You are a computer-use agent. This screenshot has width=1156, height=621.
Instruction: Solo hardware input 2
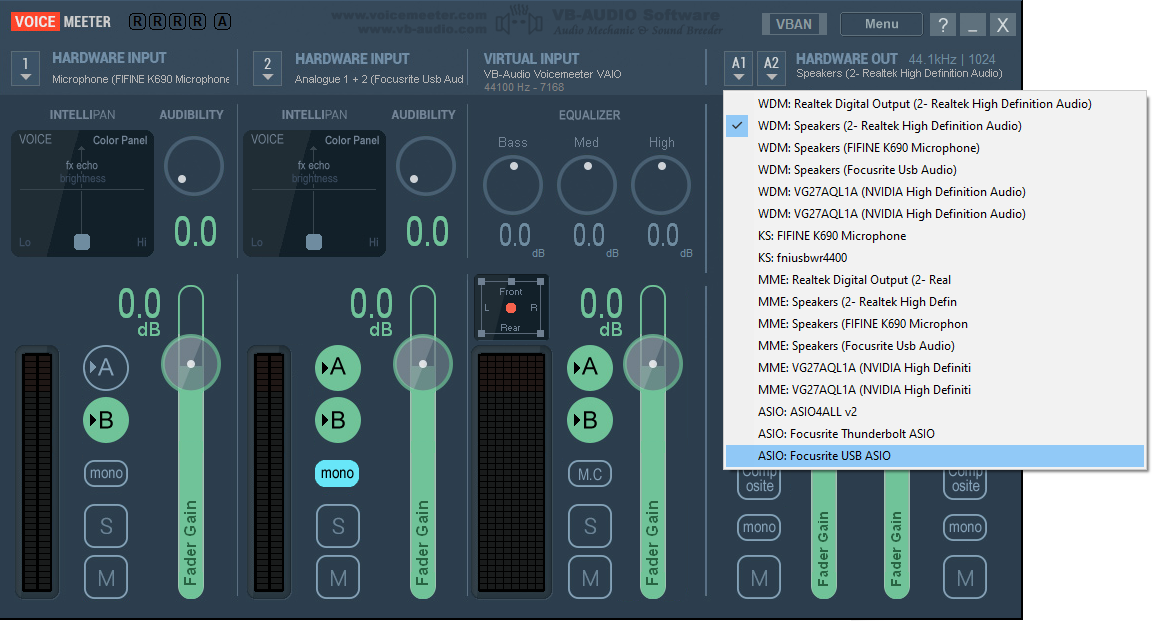tap(338, 526)
